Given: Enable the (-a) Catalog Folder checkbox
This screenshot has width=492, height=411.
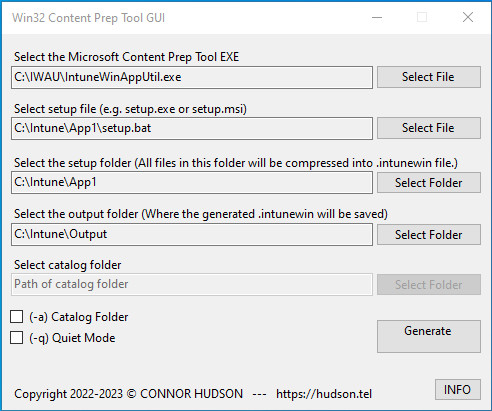Looking at the screenshot, I should point(16,317).
